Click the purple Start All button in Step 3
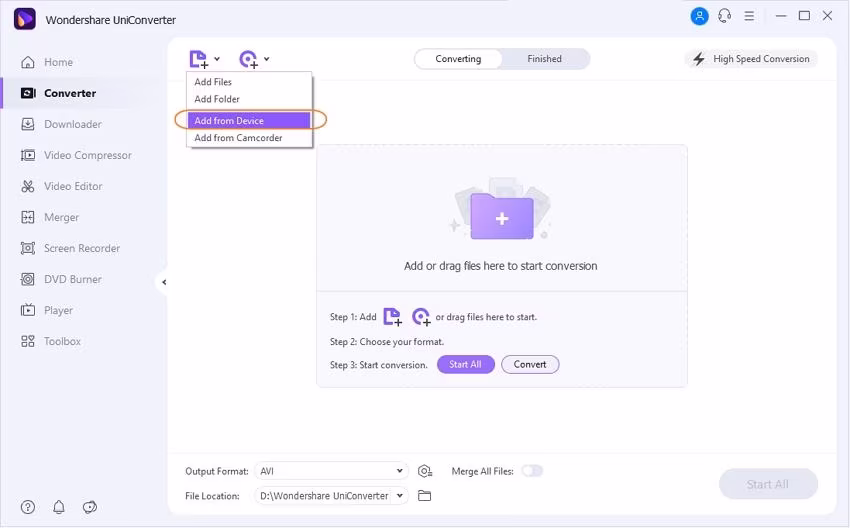 point(466,364)
